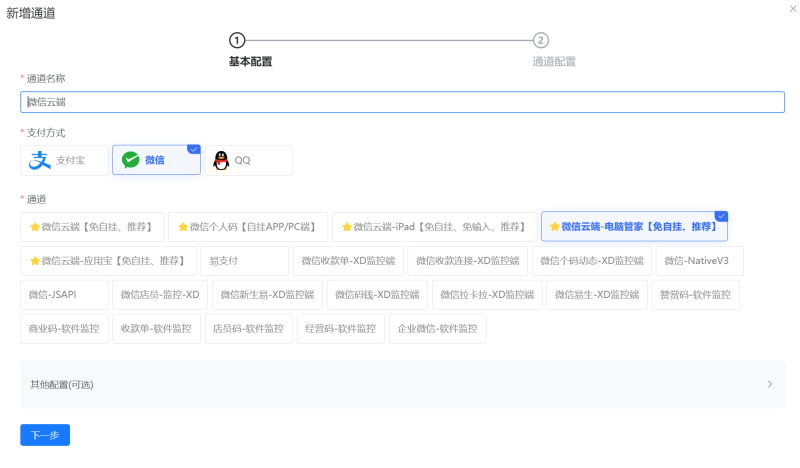Choose the 微信-NativeV3 channel

click(699, 261)
